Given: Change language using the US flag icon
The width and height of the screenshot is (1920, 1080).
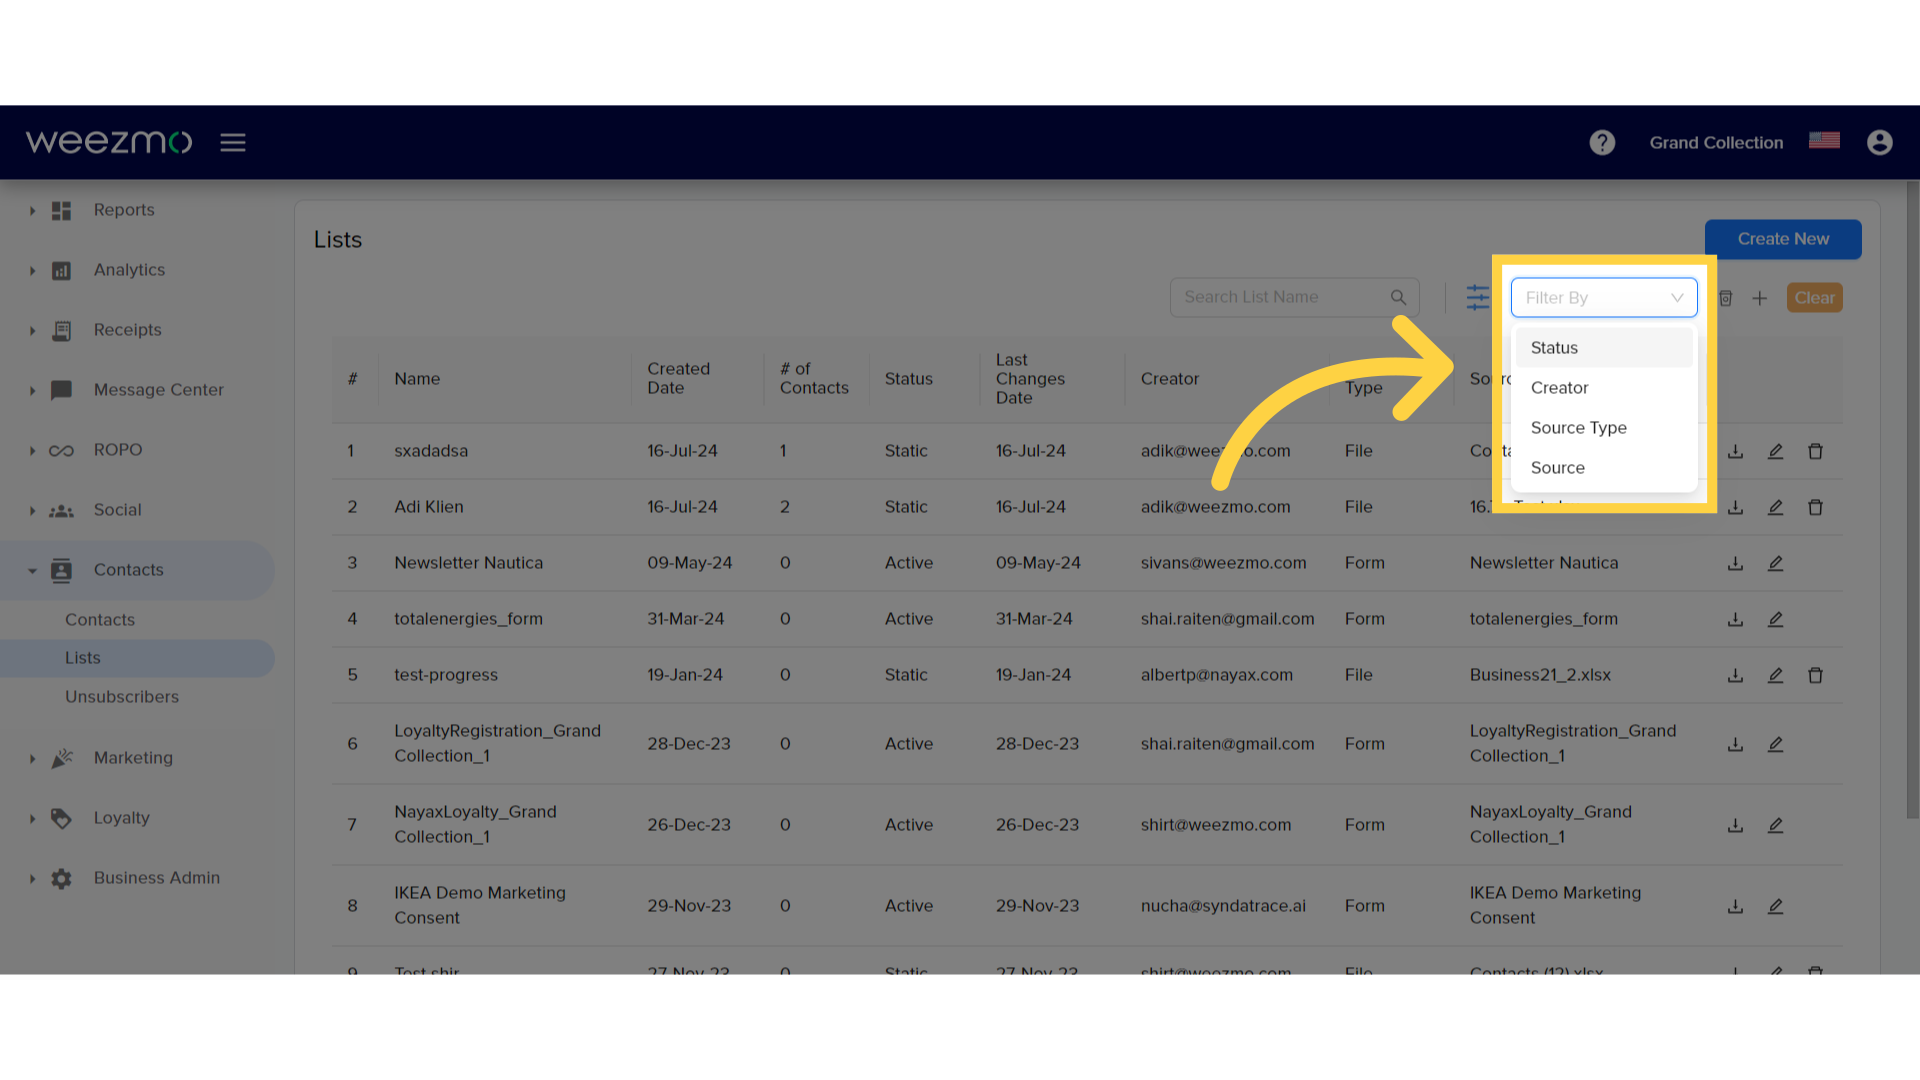Looking at the screenshot, I should click(x=1824, y=141).
